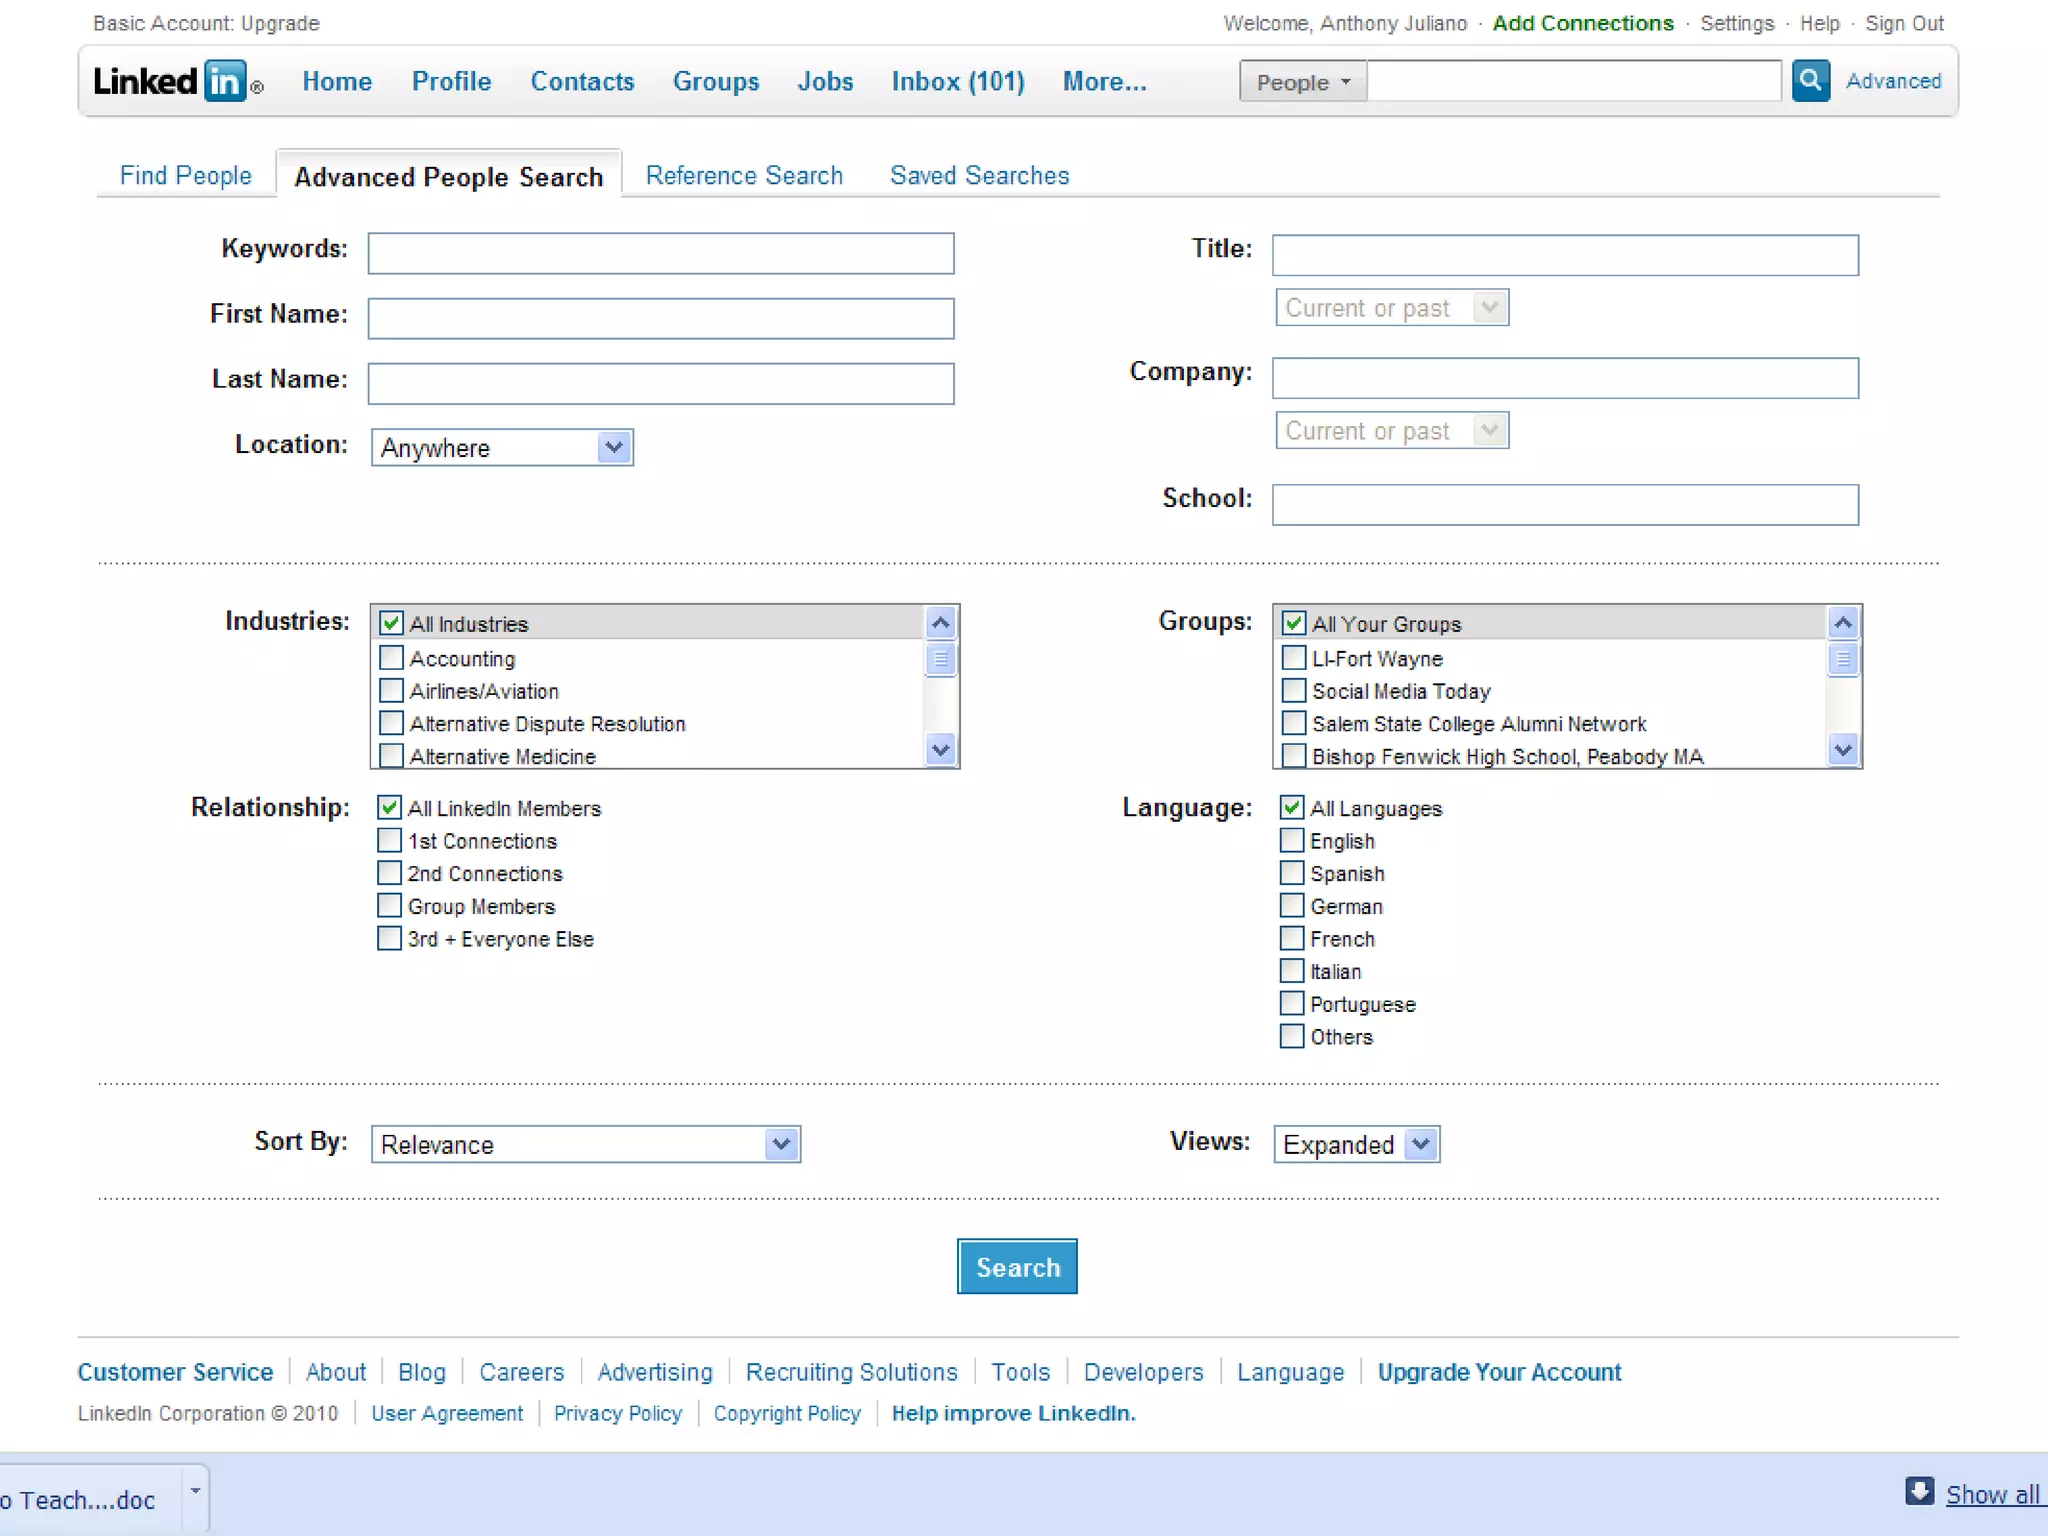
Task: Check the 1st Connections checkbox
Action: [389, 841]
